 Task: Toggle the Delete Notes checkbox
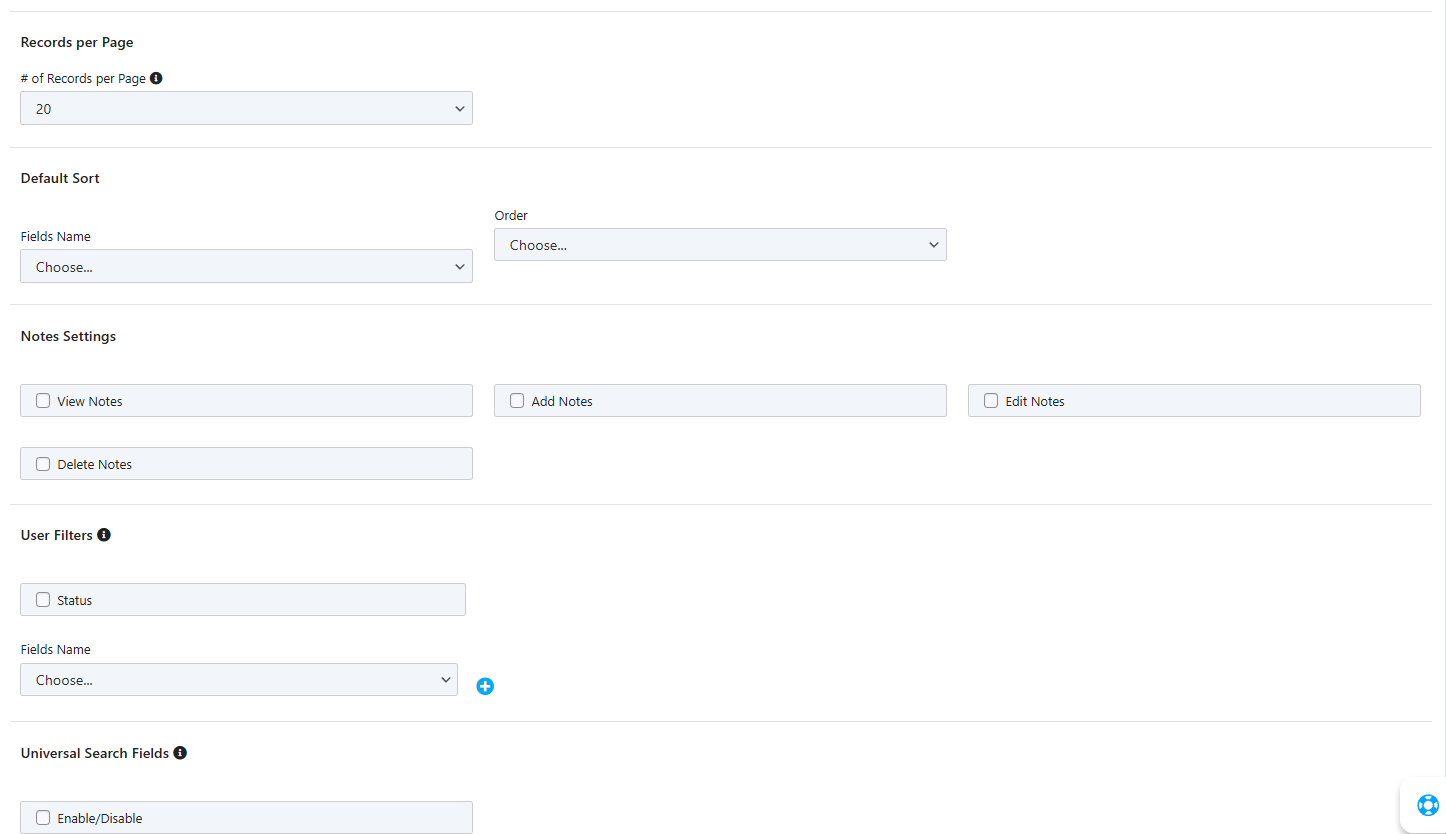43,464
